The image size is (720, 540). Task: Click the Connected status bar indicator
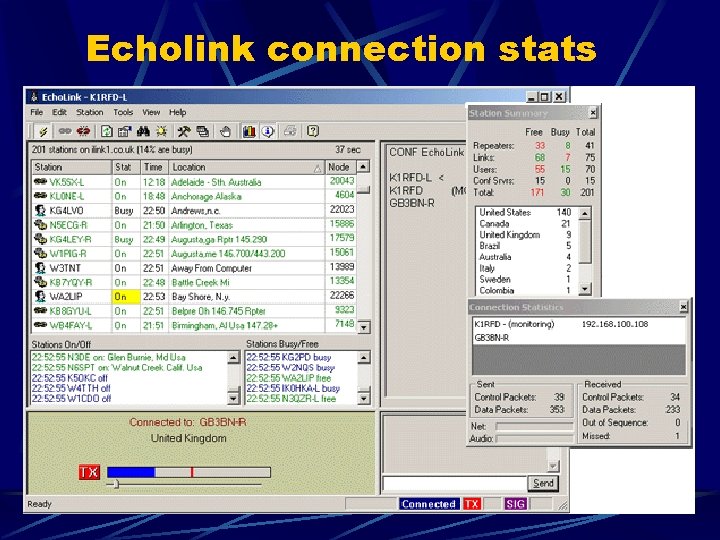(x=428, y=504)
